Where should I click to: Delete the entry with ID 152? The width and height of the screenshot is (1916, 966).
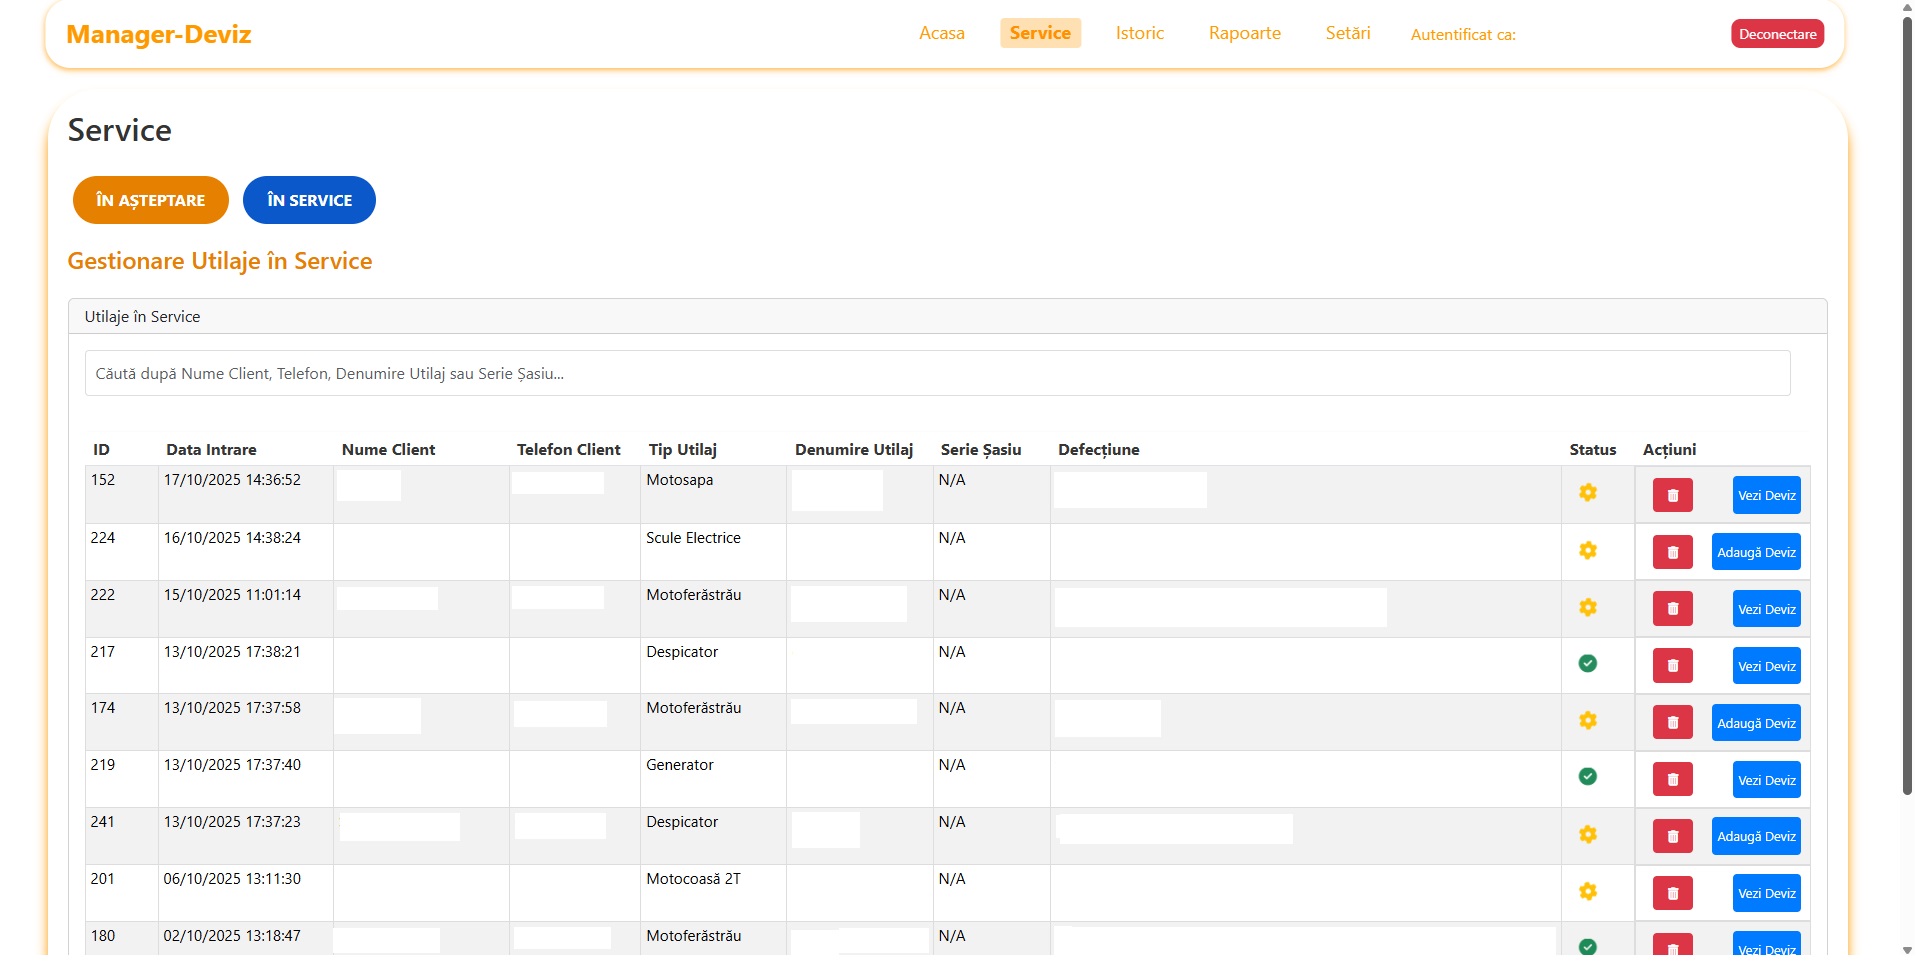pos(1672,495)
